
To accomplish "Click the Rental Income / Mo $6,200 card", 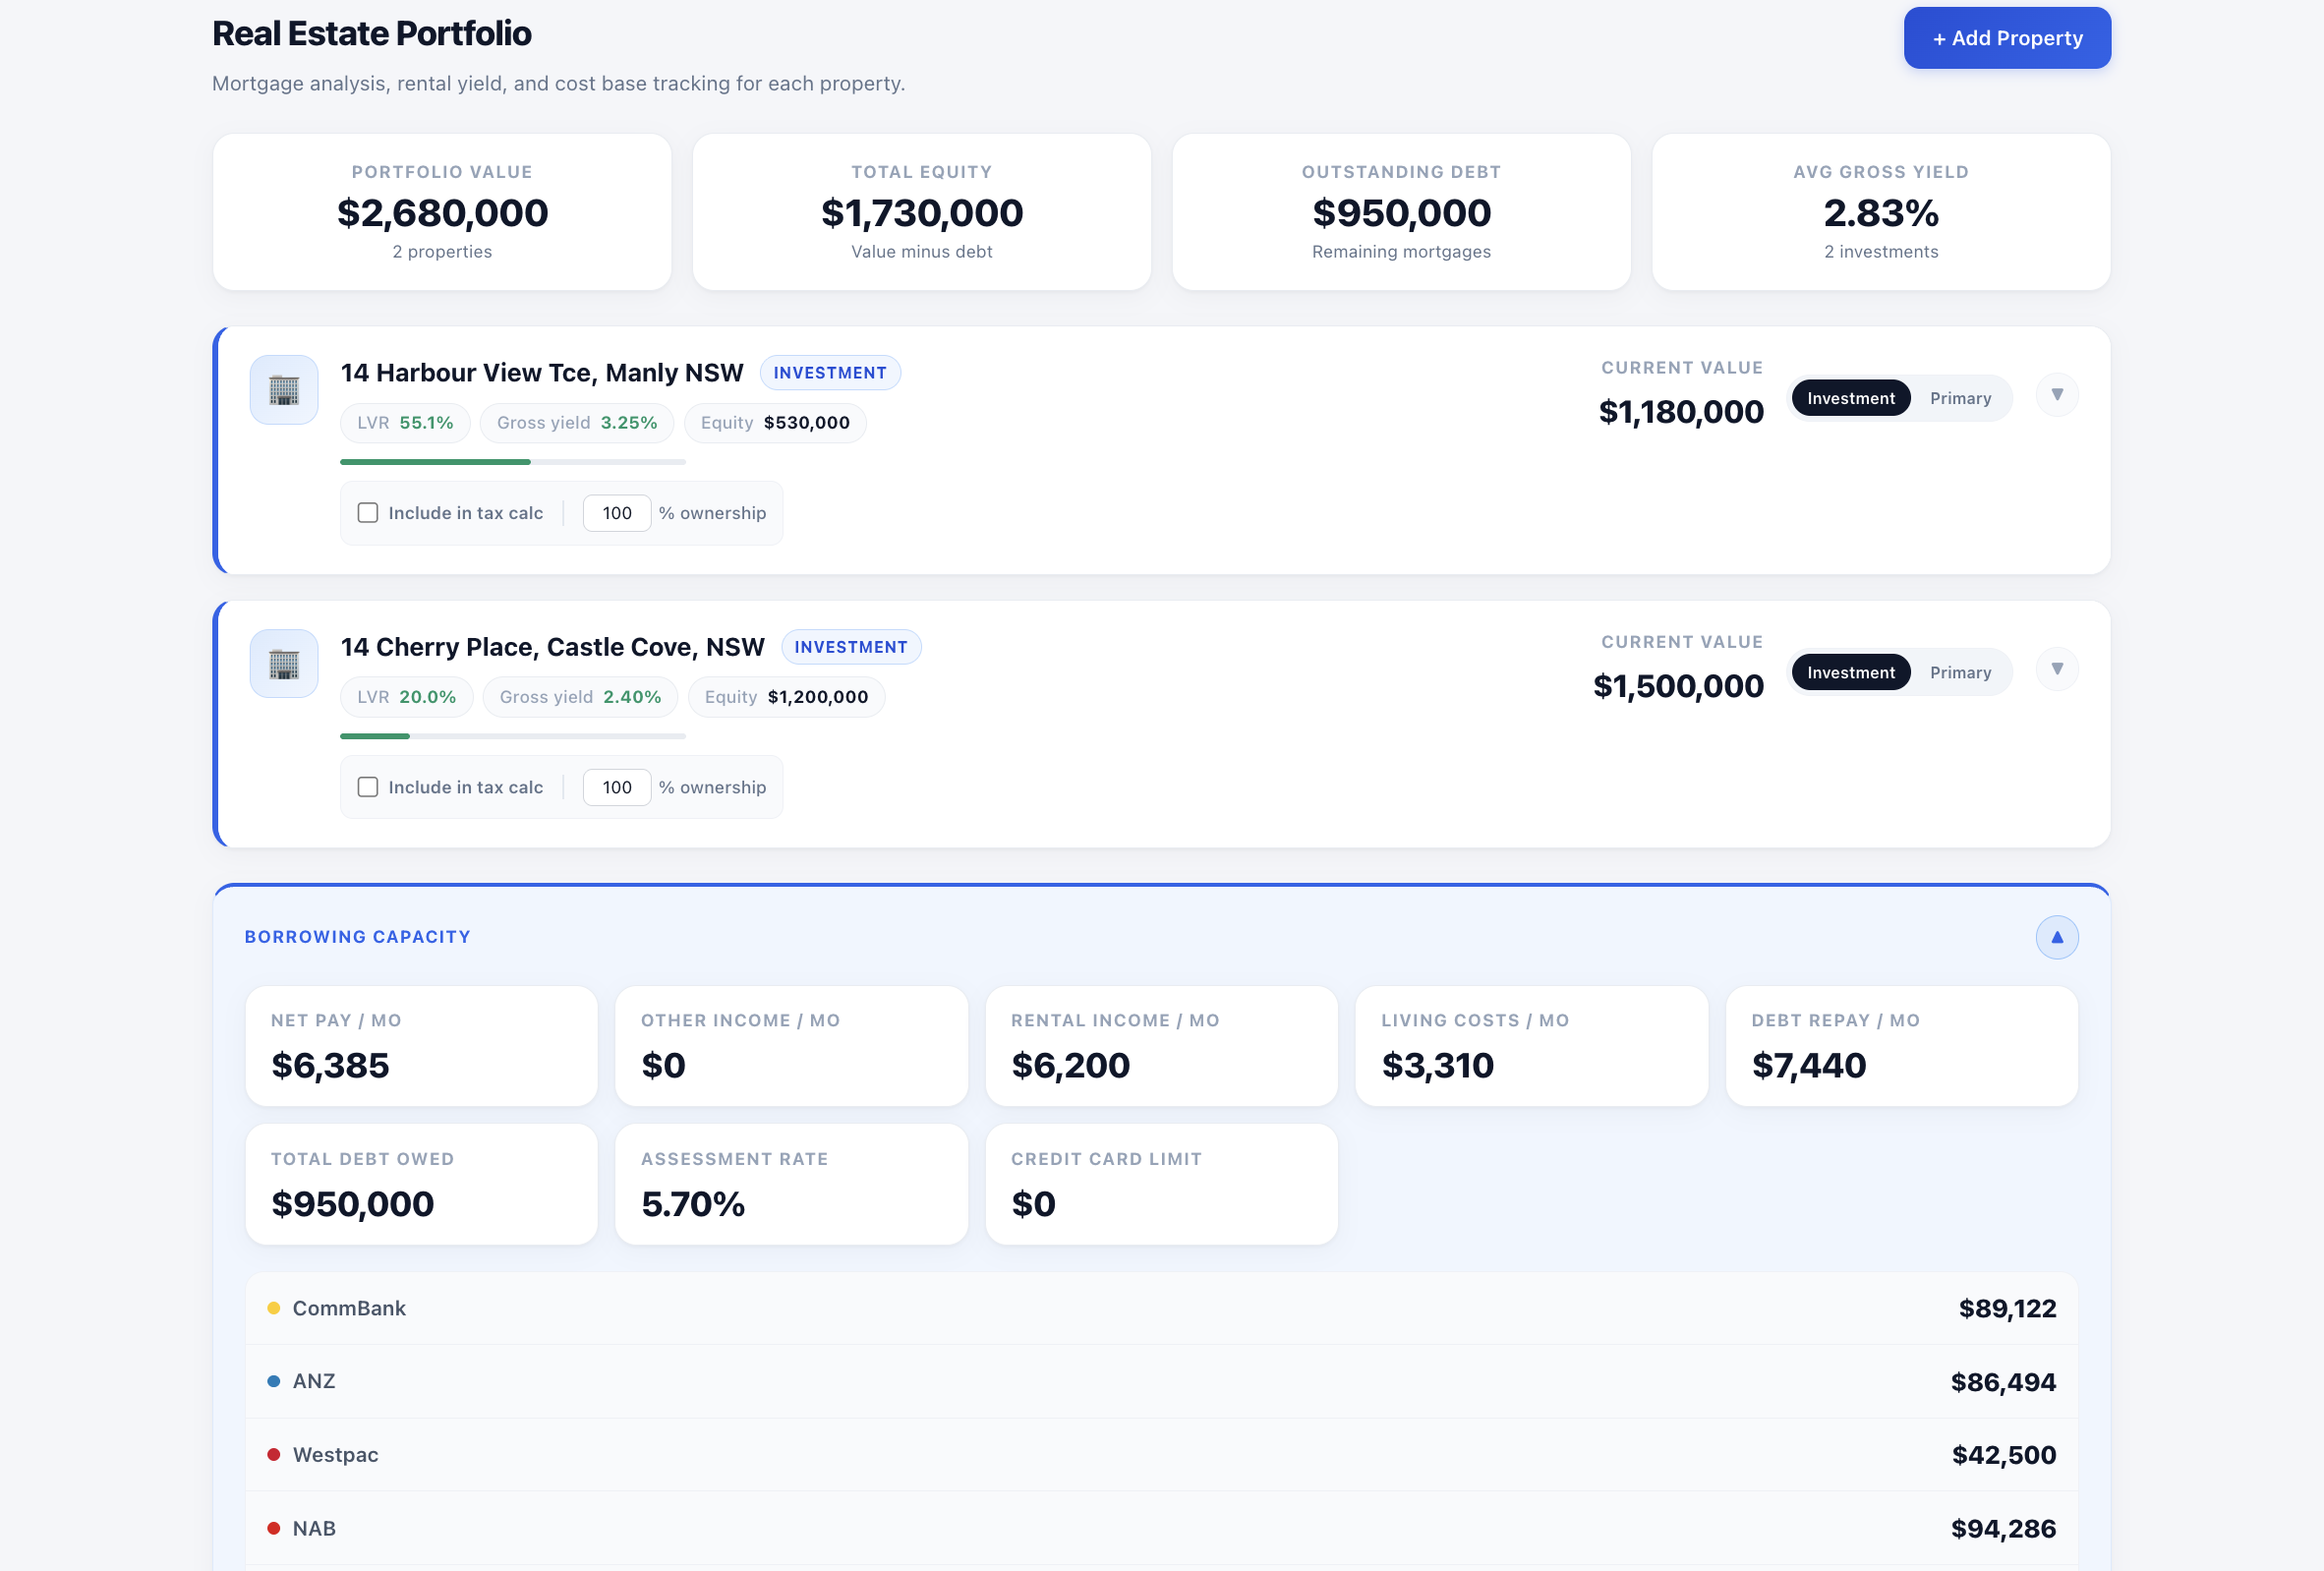I will [1161, 1046].
